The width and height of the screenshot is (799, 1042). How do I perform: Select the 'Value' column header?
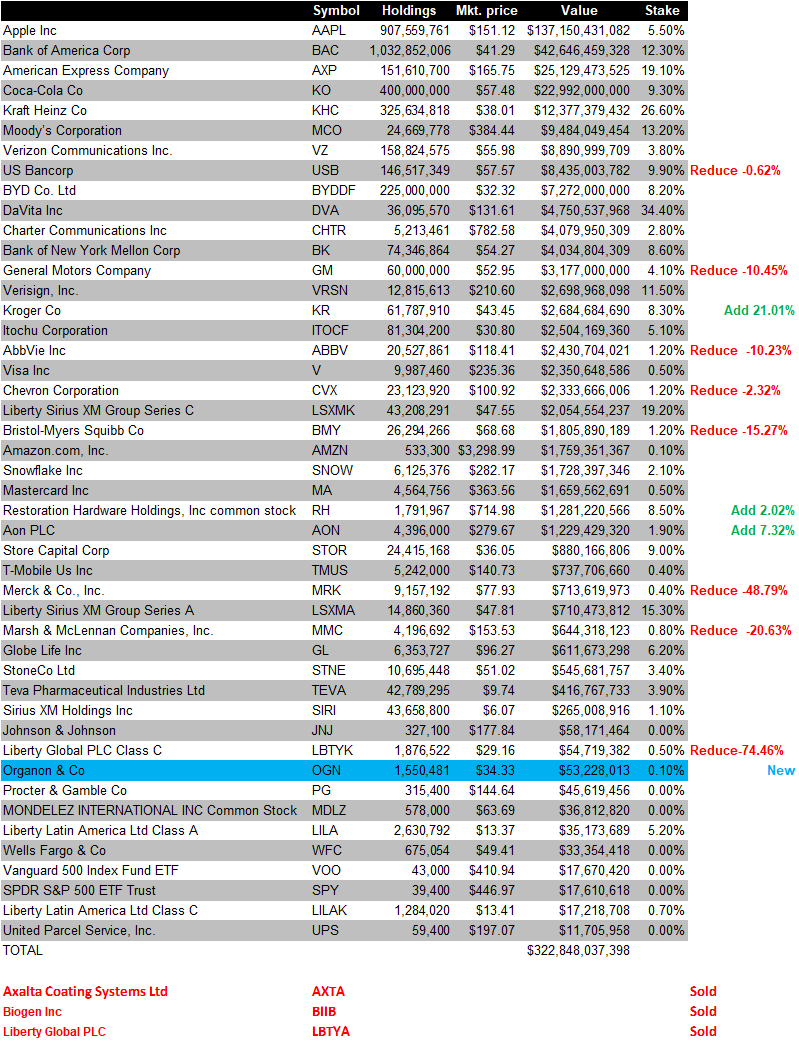[579, 11]
